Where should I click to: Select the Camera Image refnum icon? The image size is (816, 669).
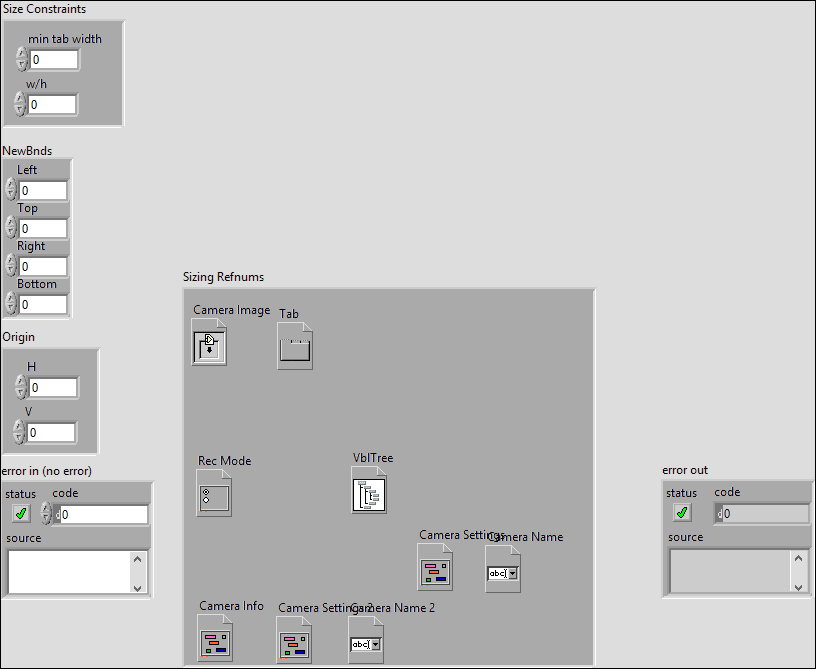(x=209, y=345)
